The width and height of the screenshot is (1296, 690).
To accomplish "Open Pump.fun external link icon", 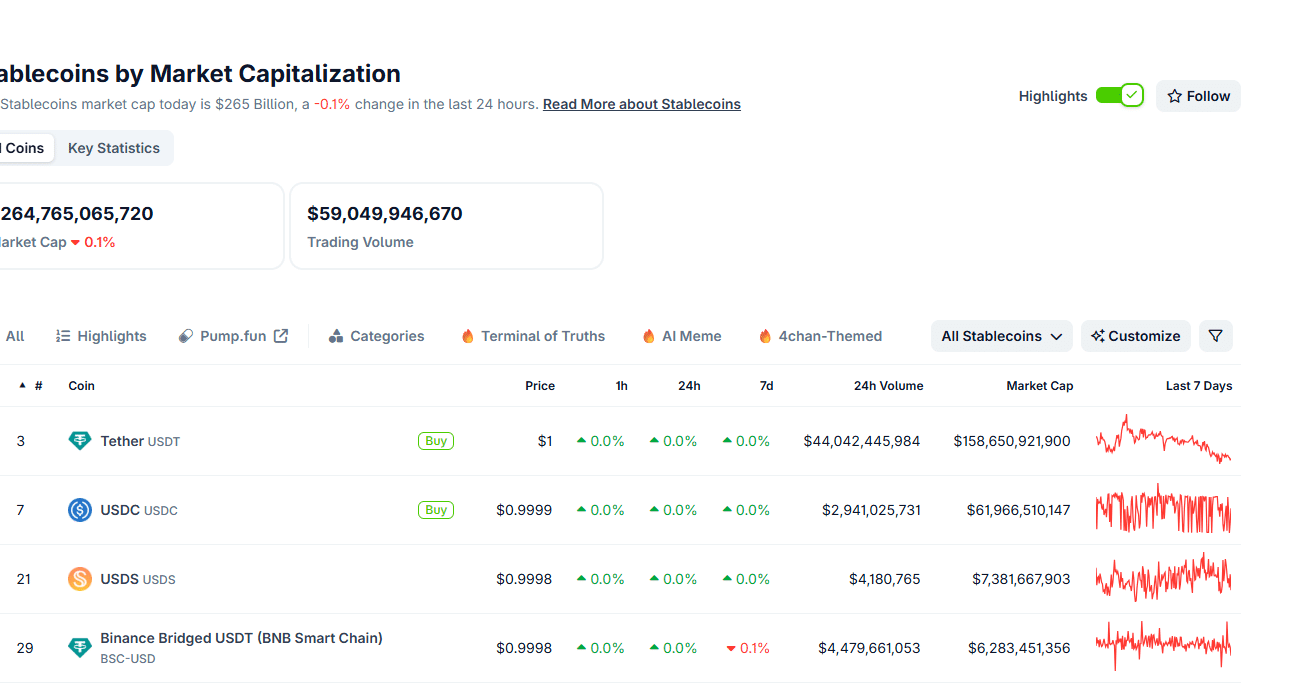I will click(281, 336).
